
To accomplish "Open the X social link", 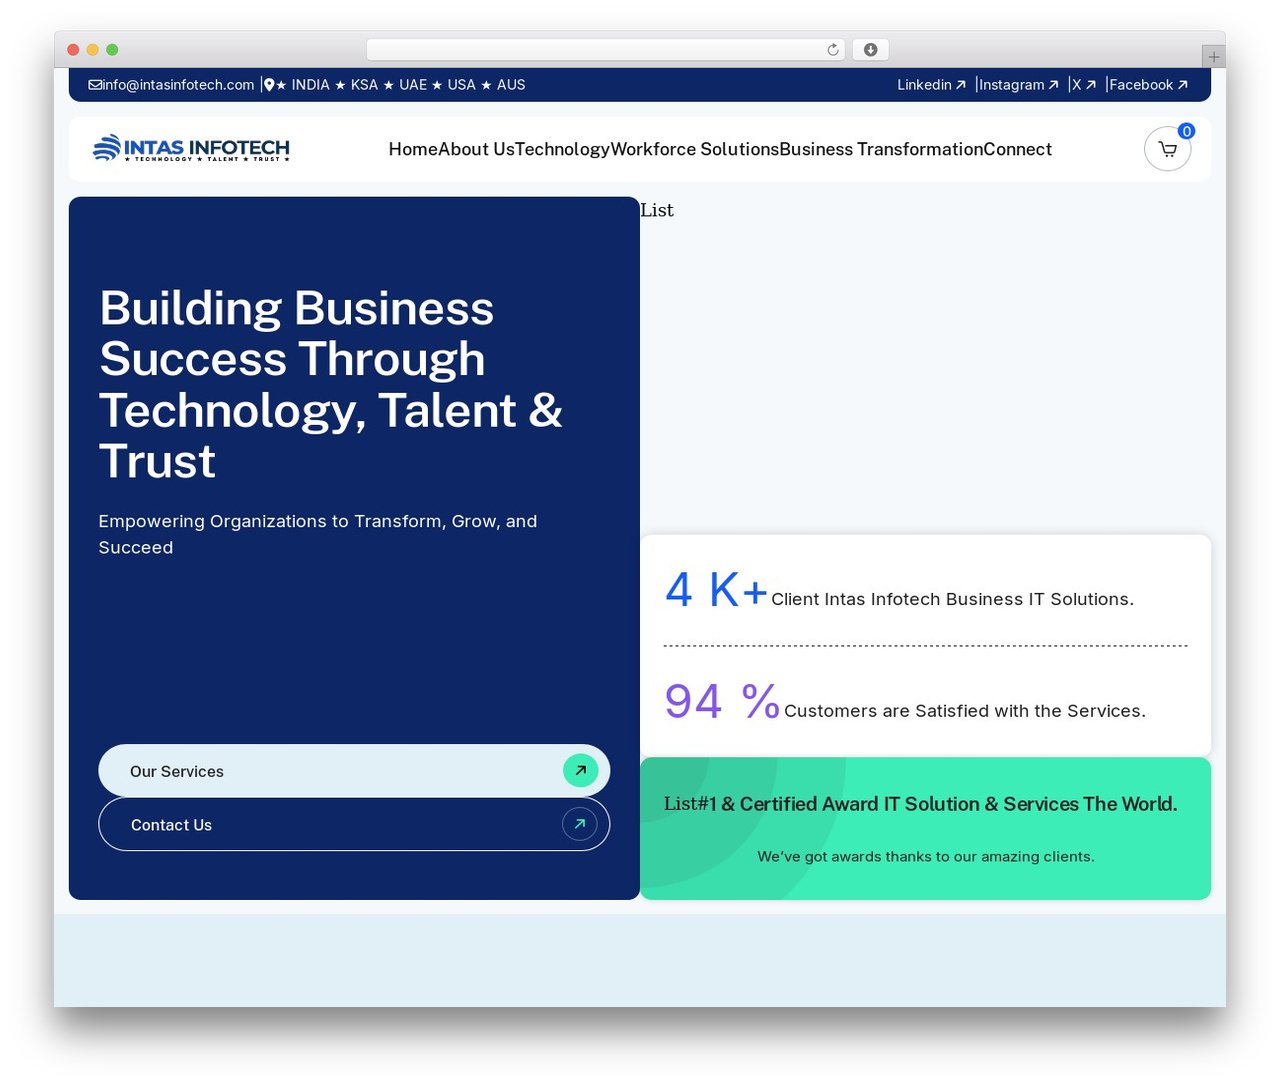I will click(x=1084, y=85).
